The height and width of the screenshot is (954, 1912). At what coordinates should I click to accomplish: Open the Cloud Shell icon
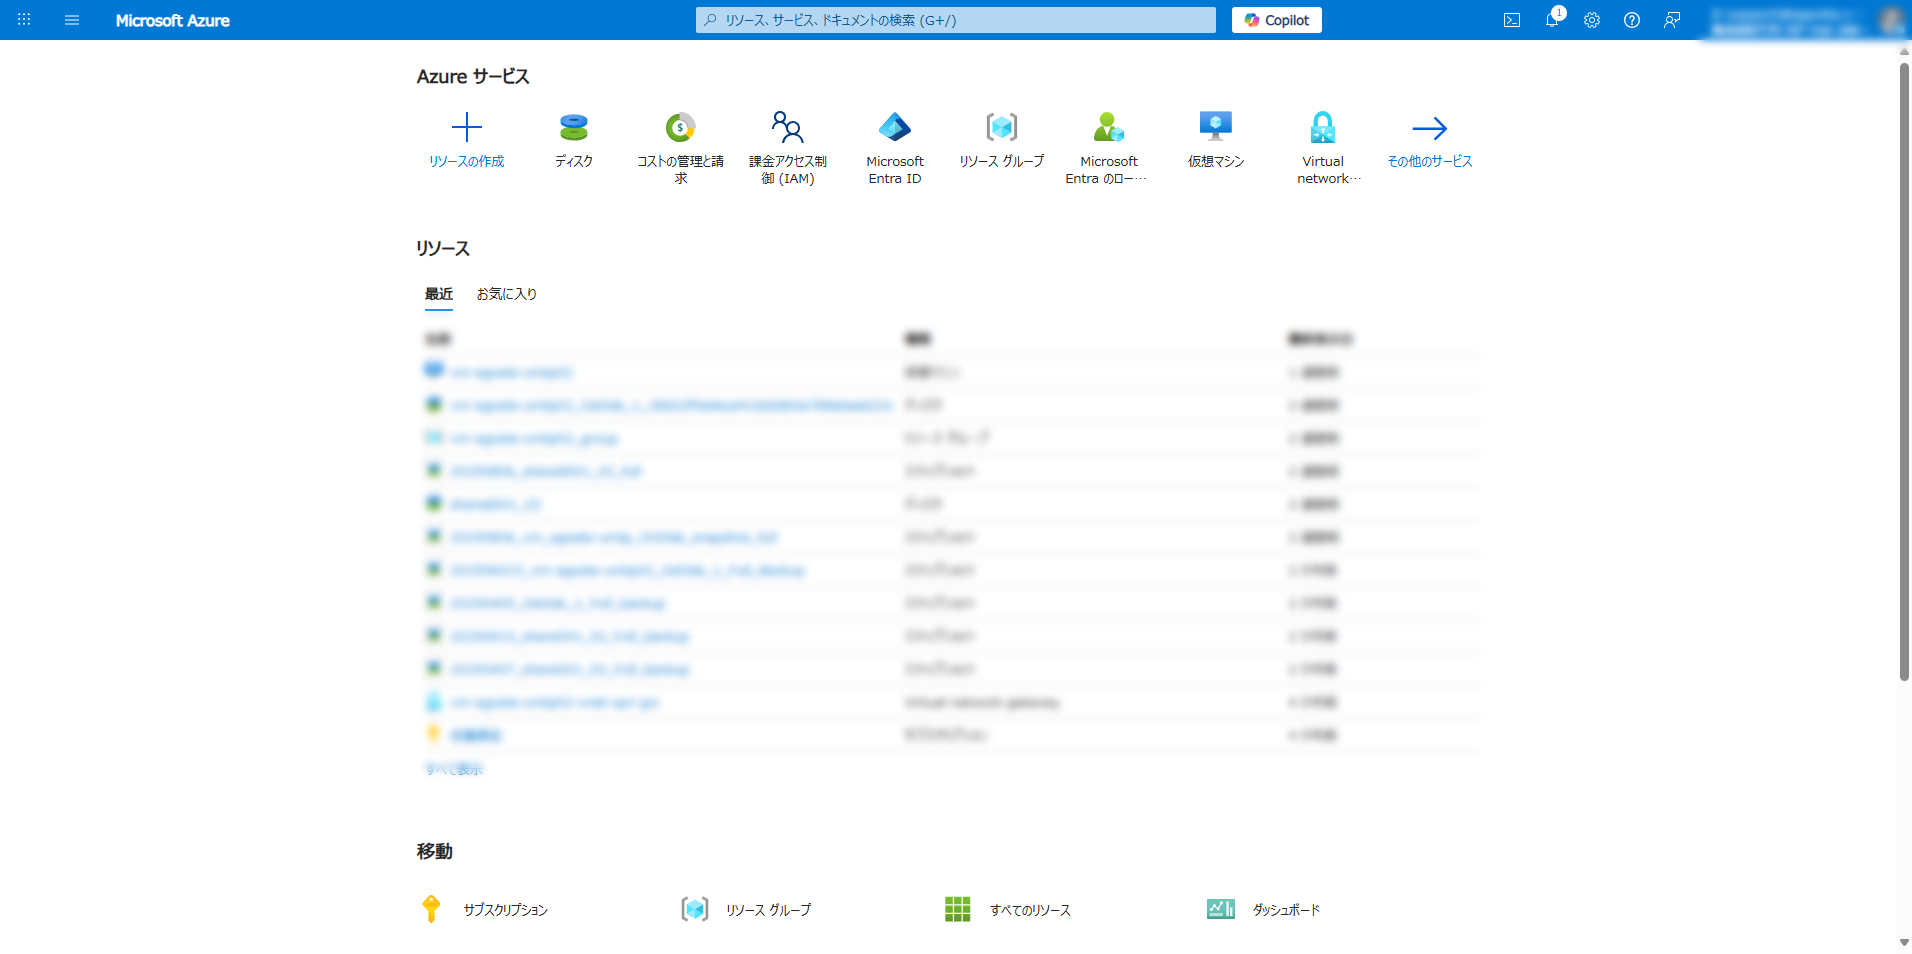[x=1511, y=20]
